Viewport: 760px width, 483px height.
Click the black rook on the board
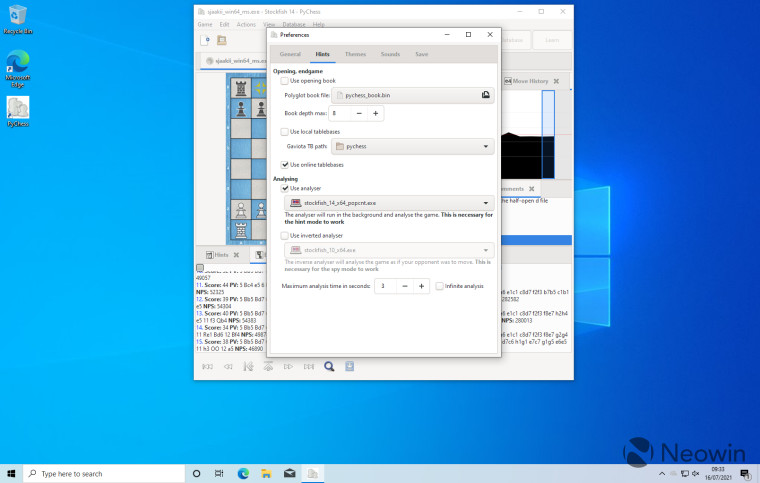(241, 89)
